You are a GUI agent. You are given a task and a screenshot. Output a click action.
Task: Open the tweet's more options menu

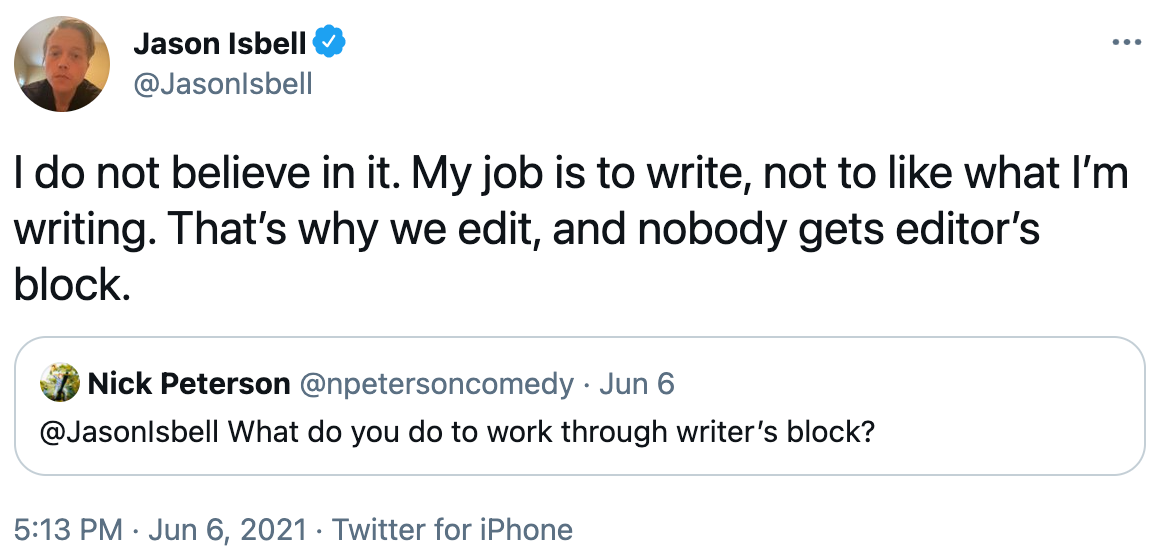tap(1126, 43)
